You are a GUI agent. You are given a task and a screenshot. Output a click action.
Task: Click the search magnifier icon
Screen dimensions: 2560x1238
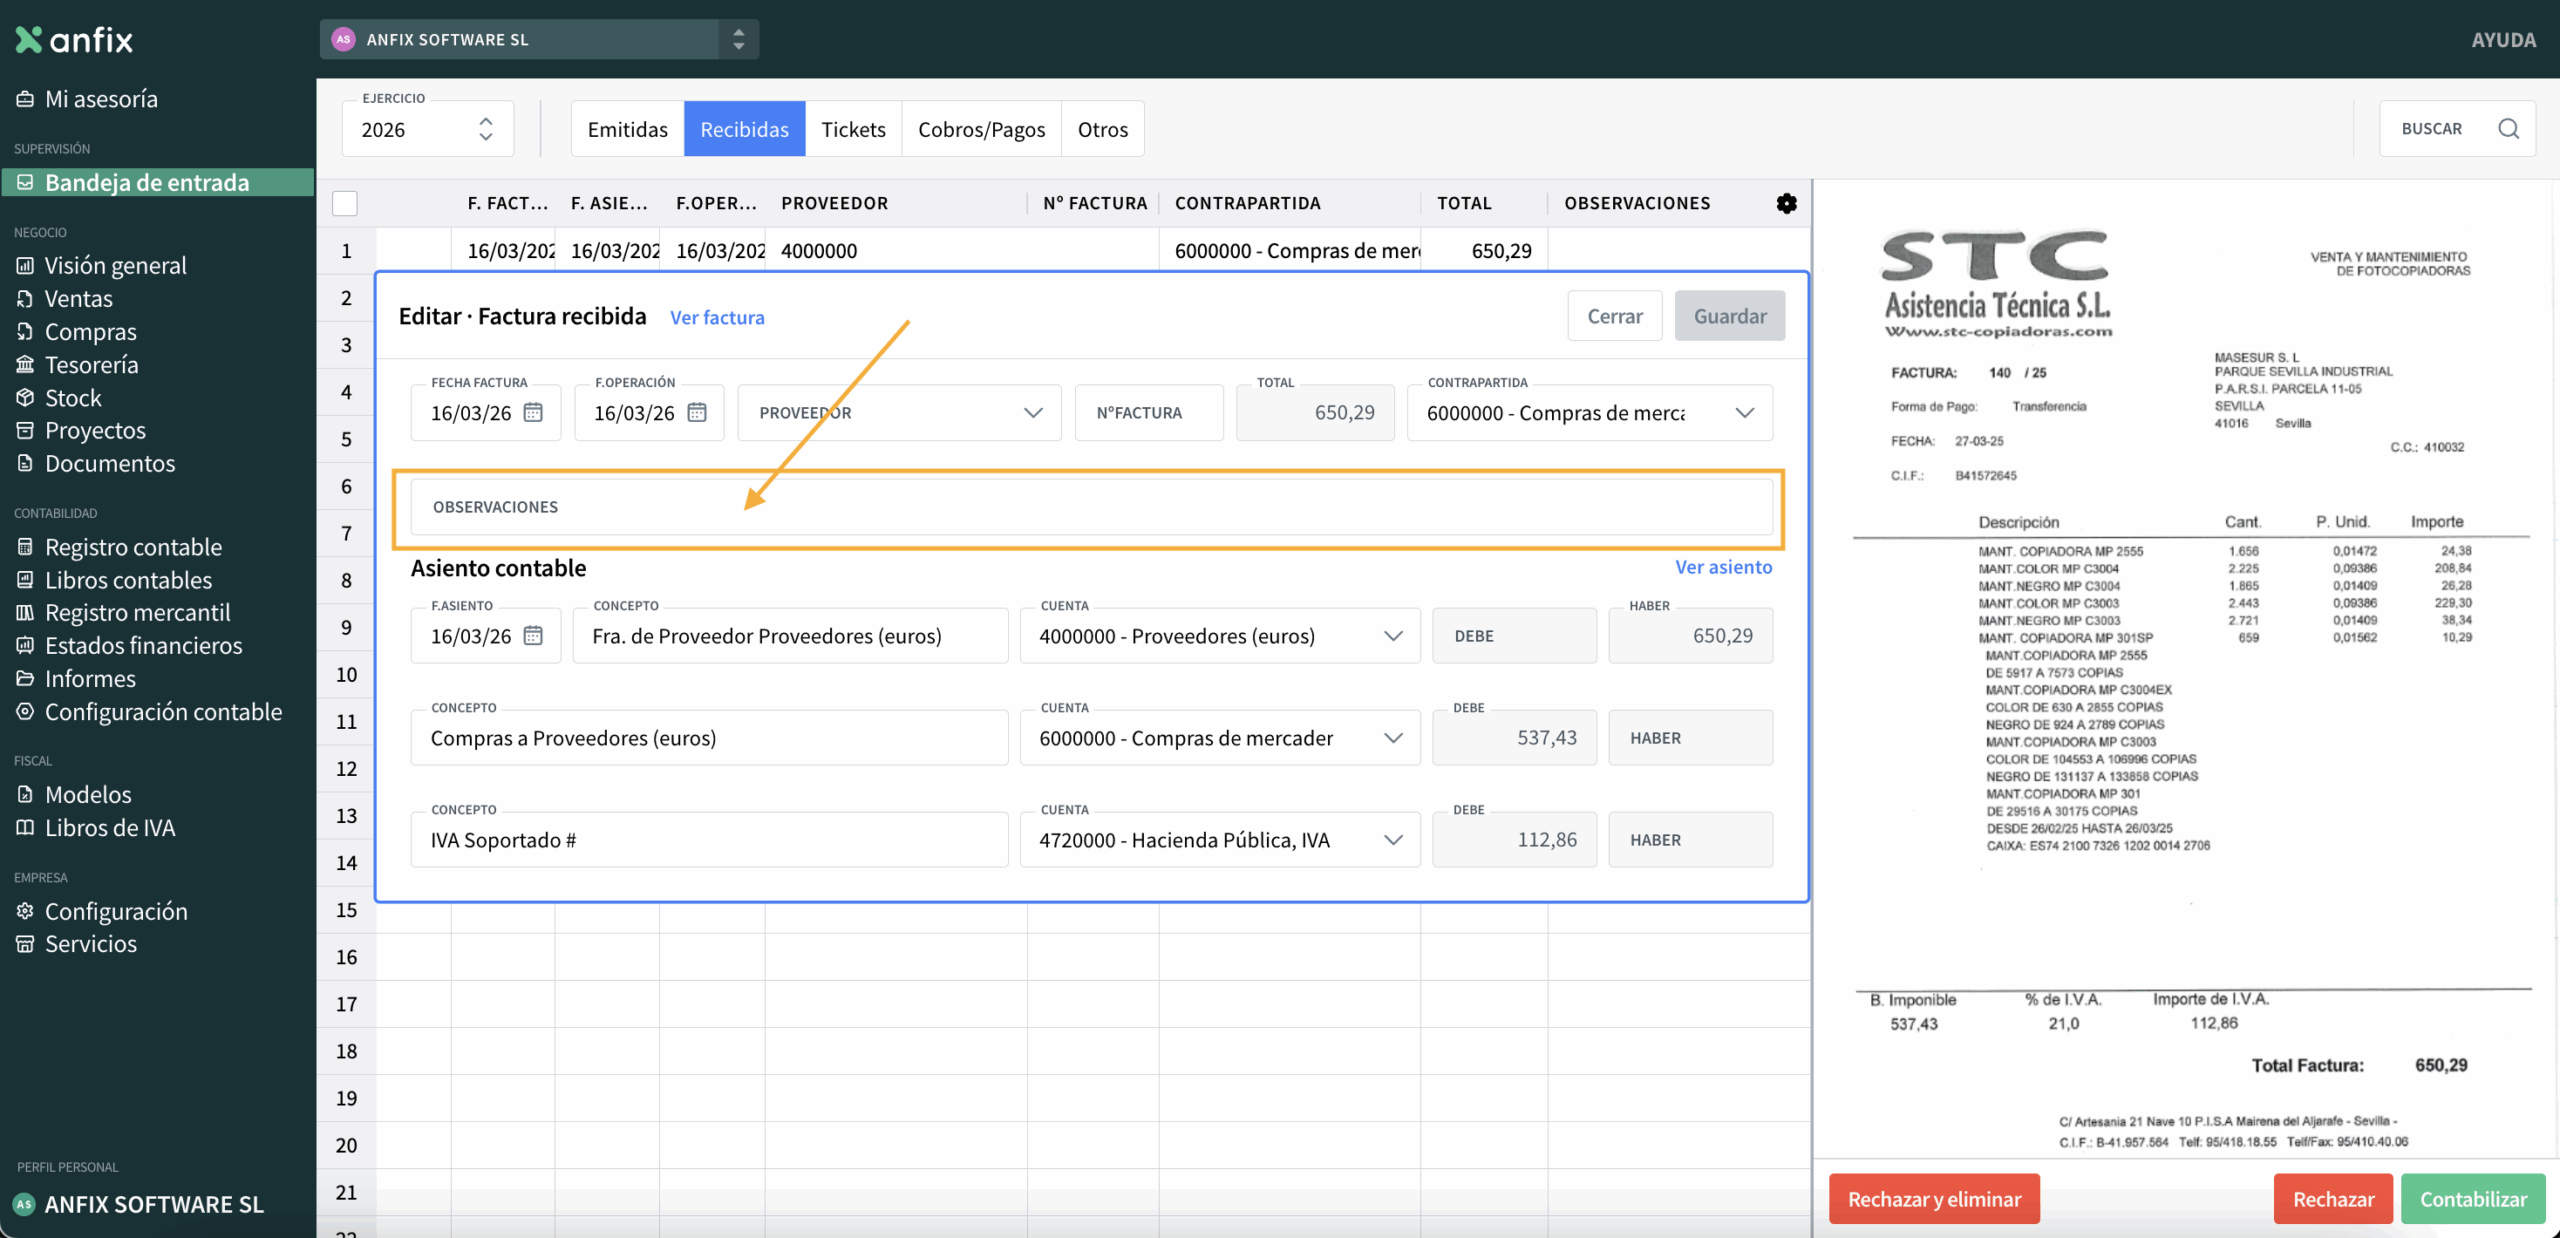tap(2508, 128)
